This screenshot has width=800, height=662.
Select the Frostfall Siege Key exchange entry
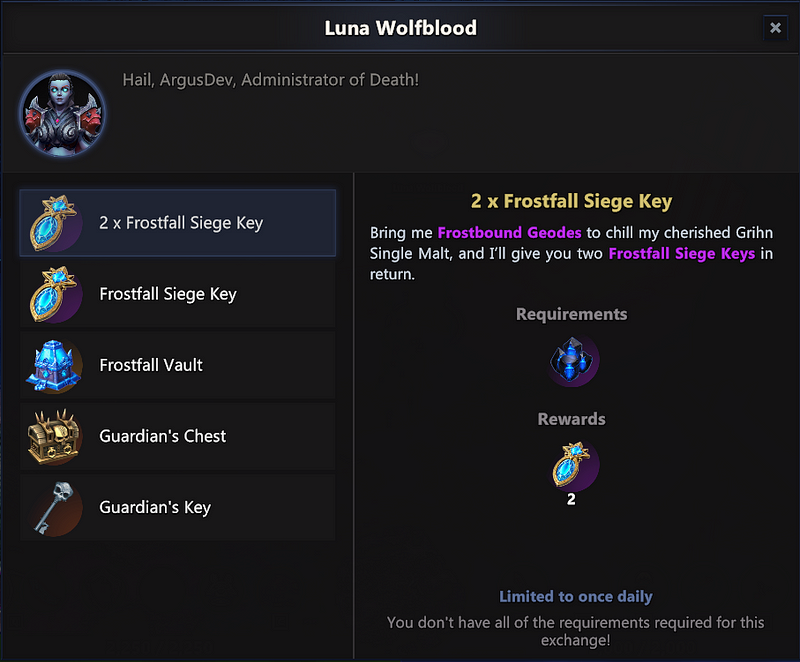click(x=178, y=294)
